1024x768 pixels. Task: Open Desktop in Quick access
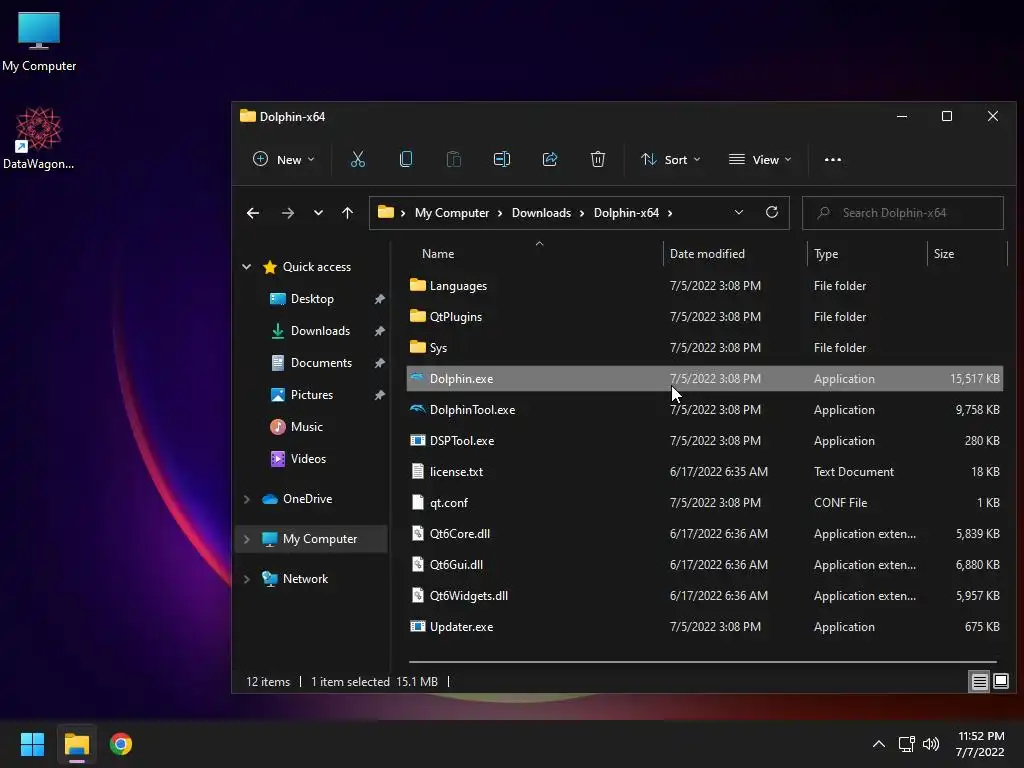pyautogui.click(x=312, y=299)
